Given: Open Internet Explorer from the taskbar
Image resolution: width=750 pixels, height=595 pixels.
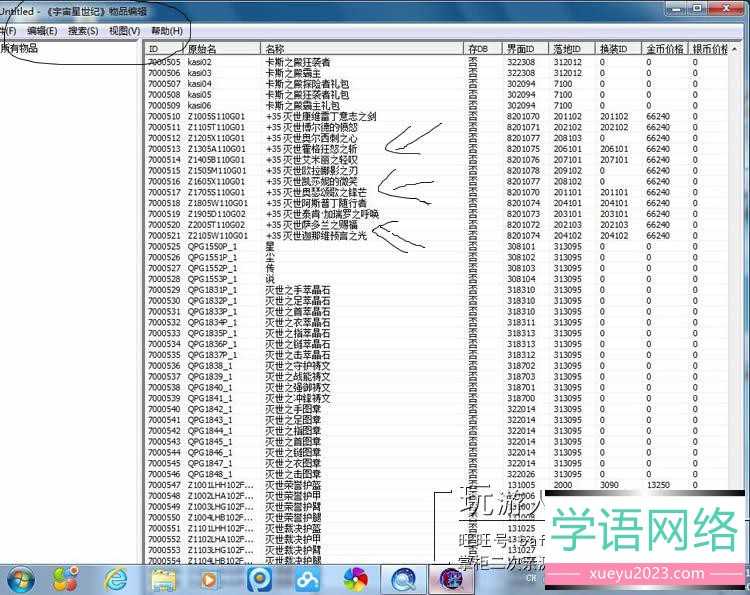Looking at the screenshot, I should tap(116, 578).
